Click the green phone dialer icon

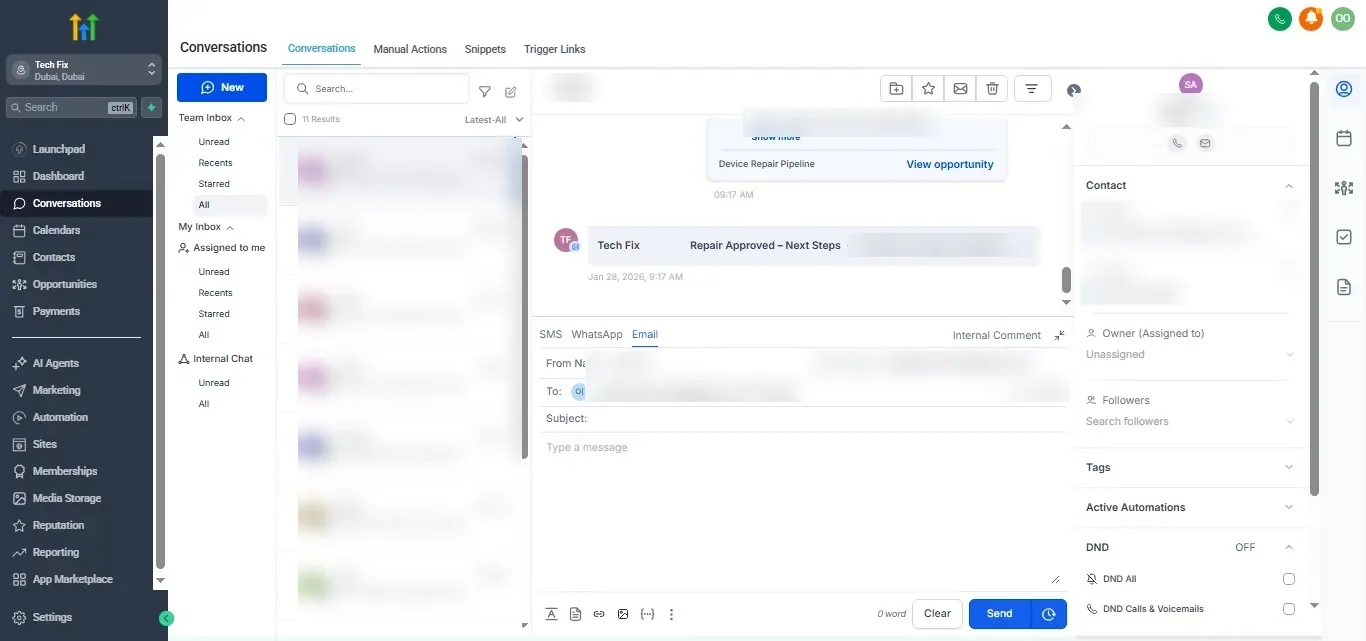(x=1279, y=18)
